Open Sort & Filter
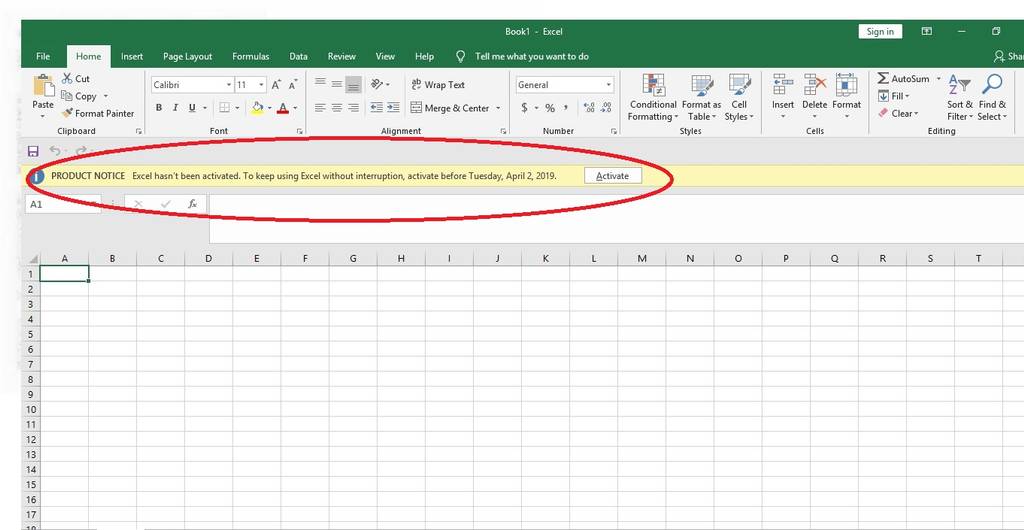The height and width of the screenshot is (530, 1024). 960,97
